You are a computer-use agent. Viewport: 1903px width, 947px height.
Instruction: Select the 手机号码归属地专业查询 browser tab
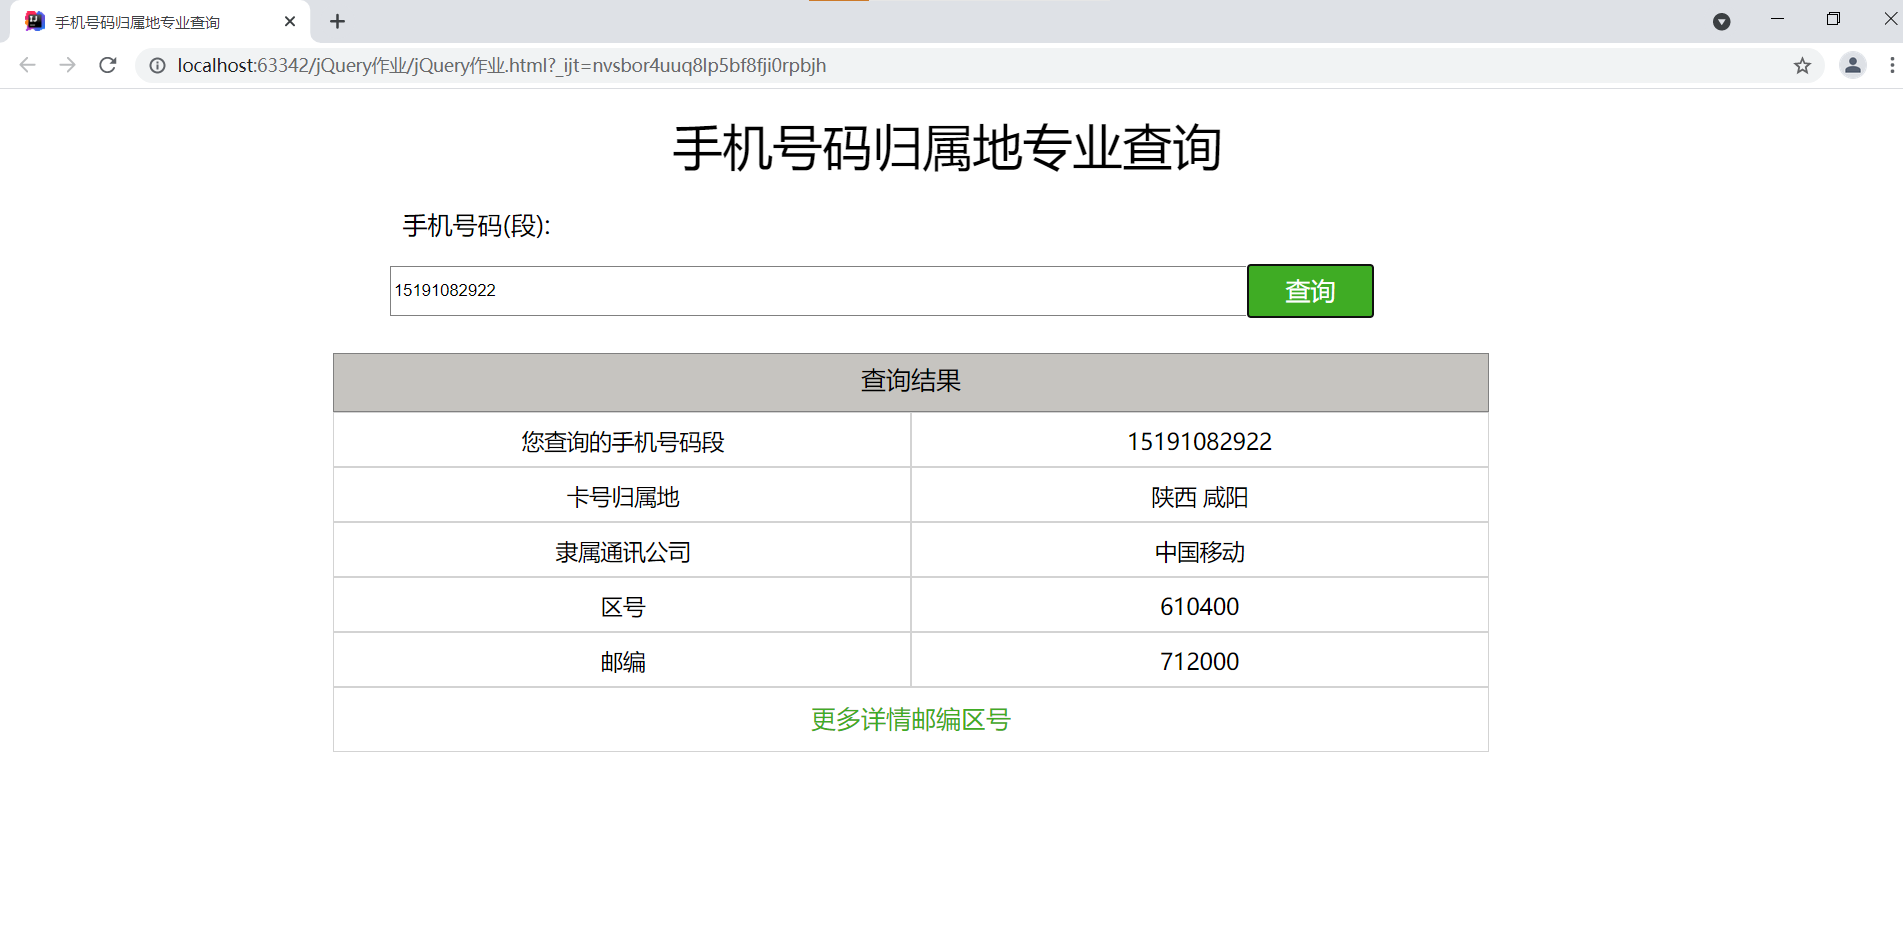pyautogui.click(x=160, y=22)
